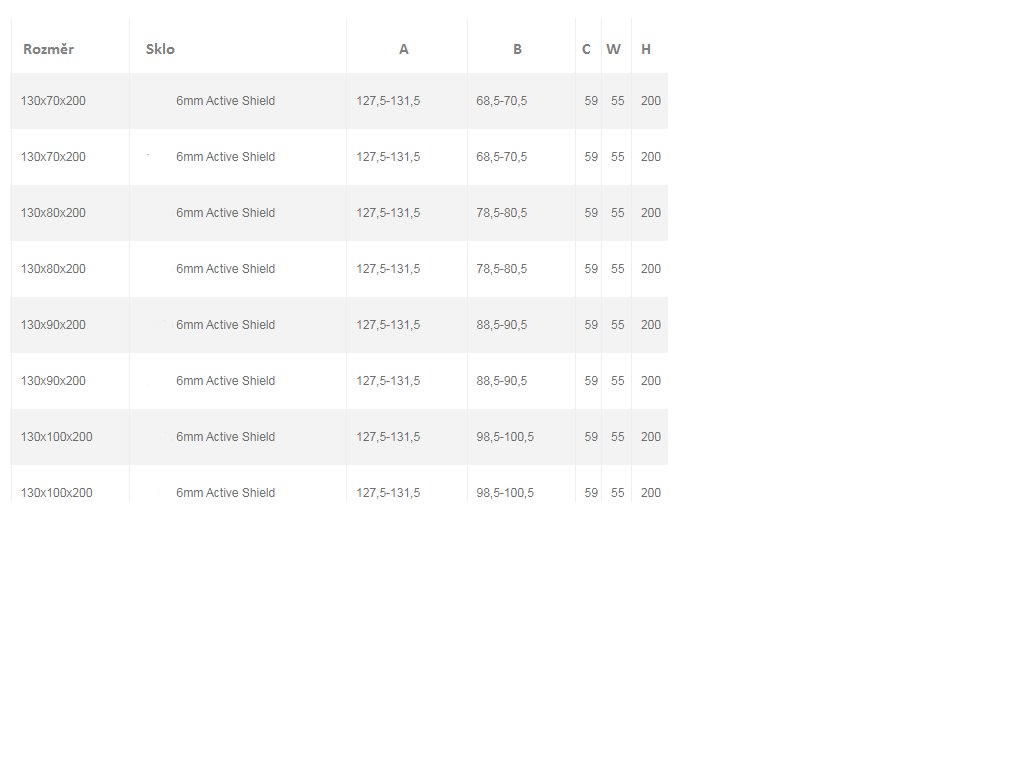Select 78,5-80,5 in the white row

click(502, 269)
